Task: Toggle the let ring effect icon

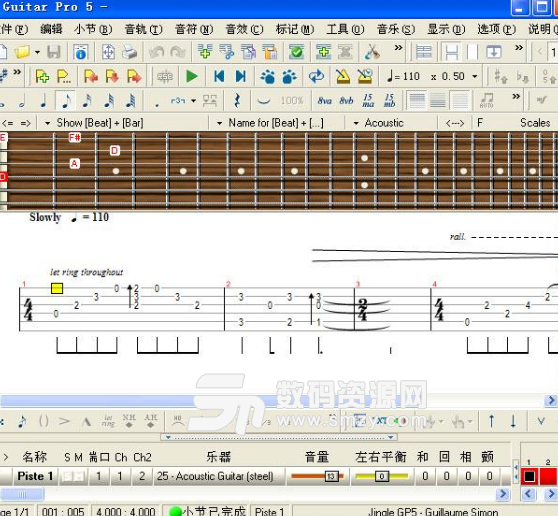Action: click(108, 421)
